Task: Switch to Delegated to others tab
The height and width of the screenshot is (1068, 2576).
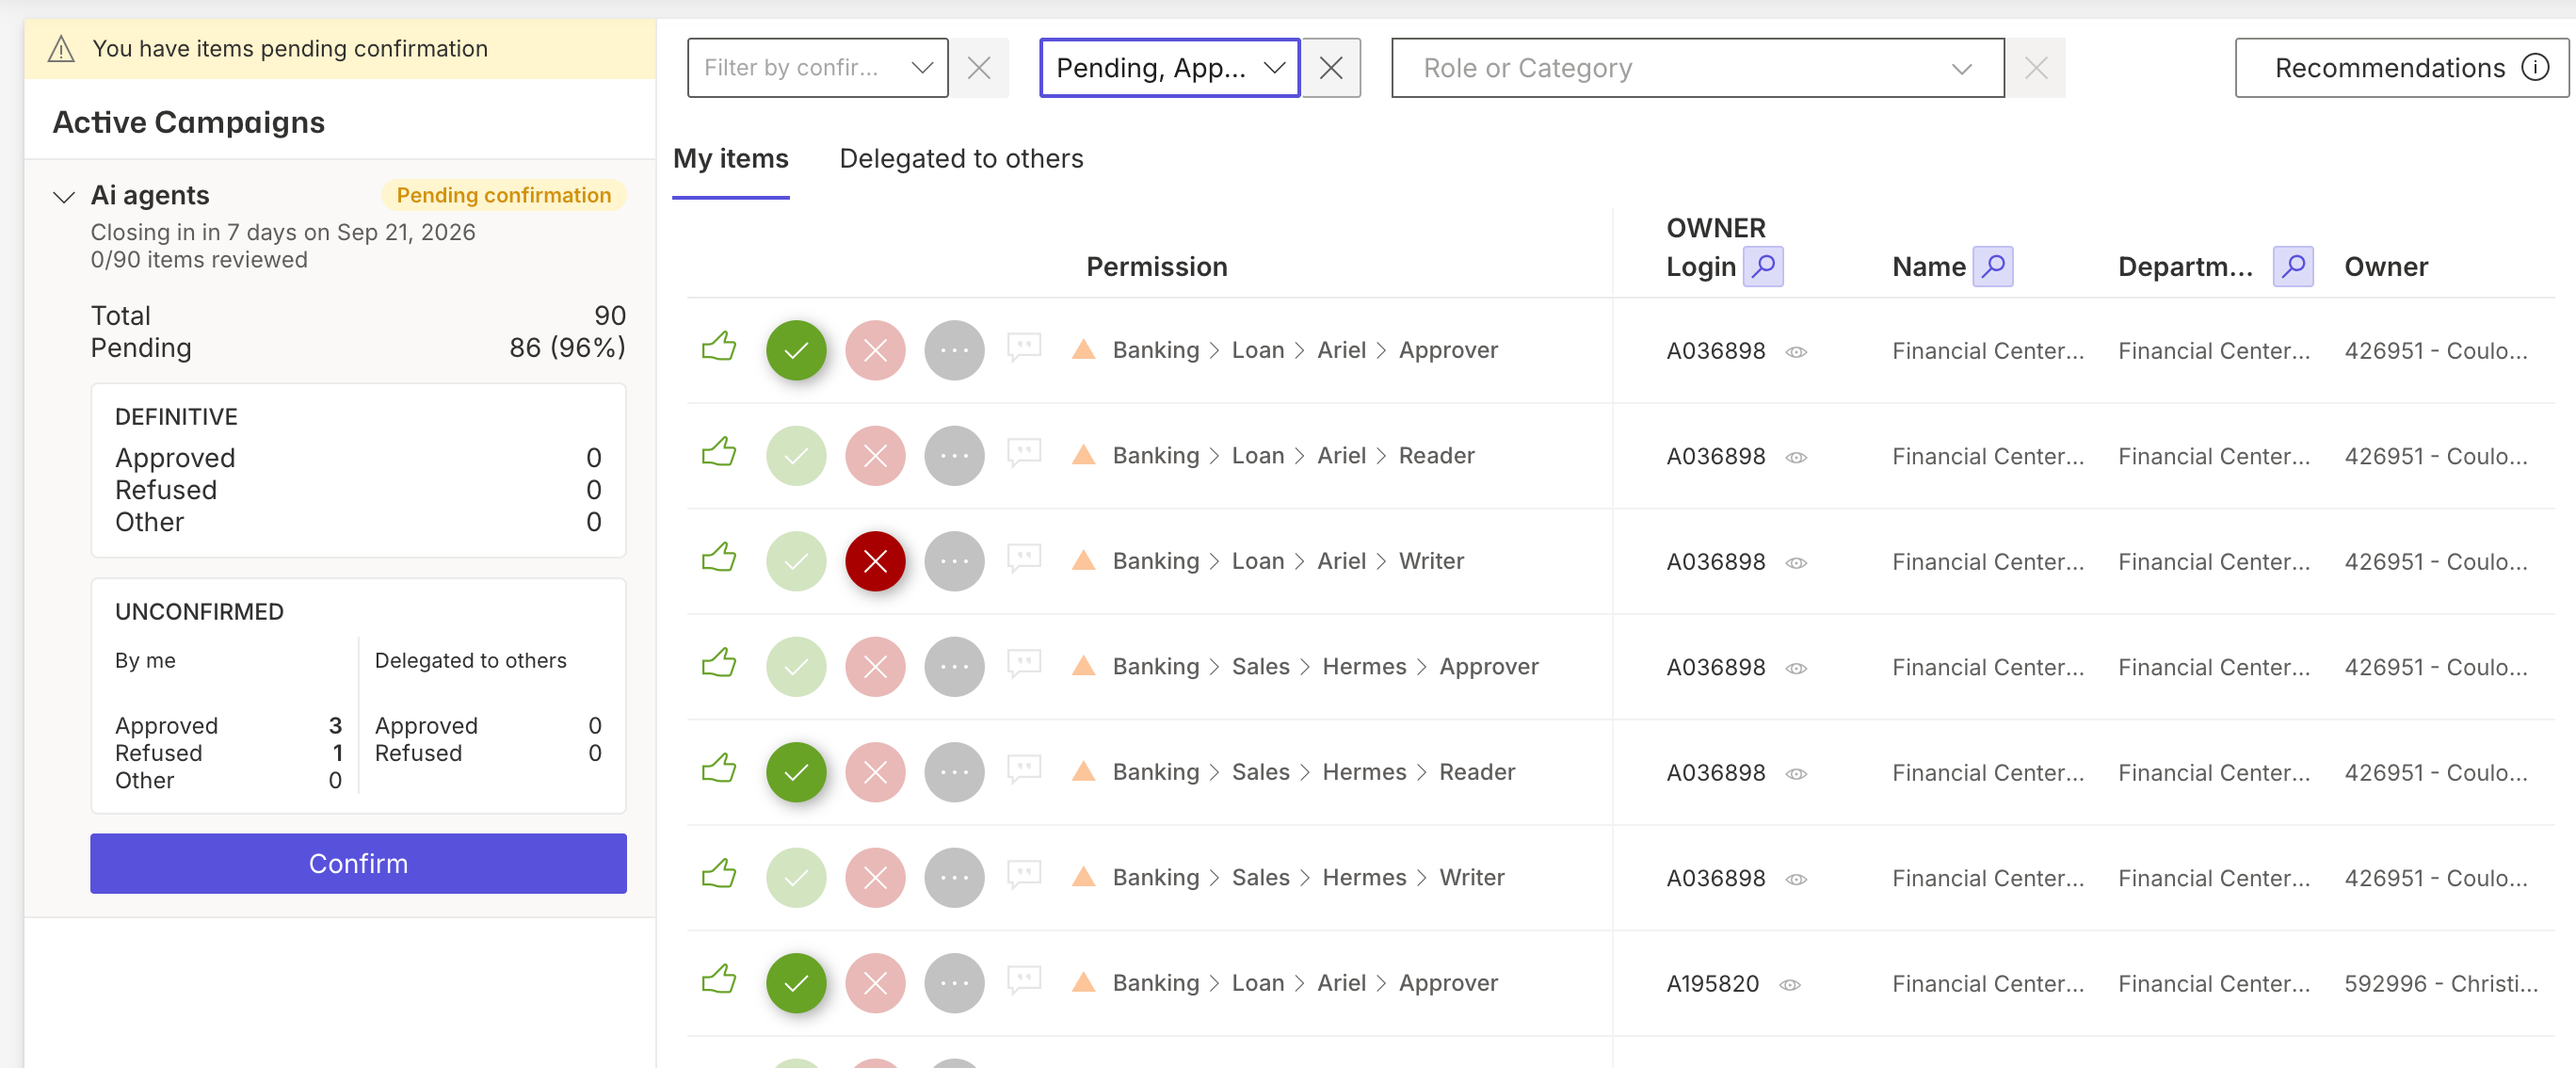Action: [961, 159]
